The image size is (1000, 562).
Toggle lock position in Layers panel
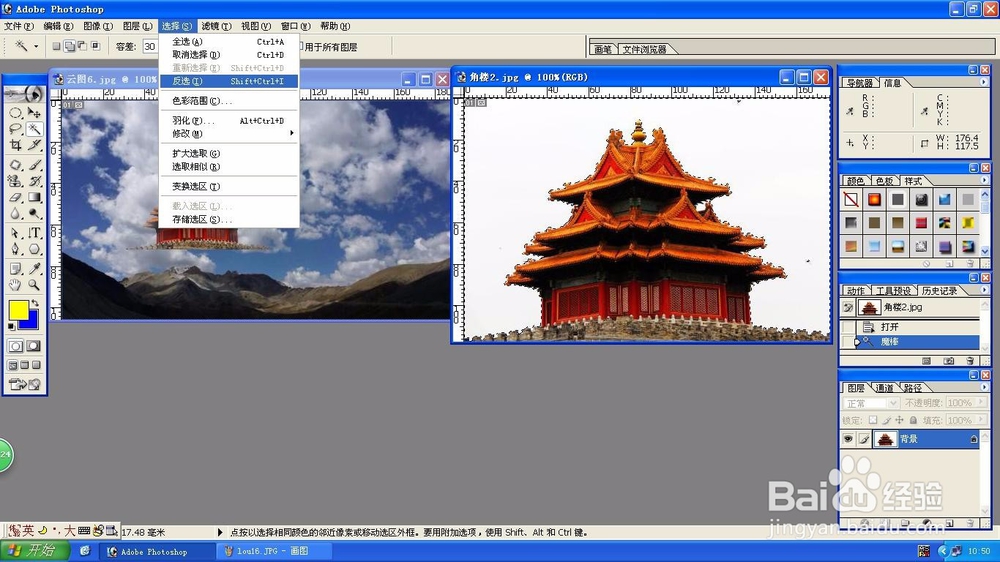click(899, 420)
